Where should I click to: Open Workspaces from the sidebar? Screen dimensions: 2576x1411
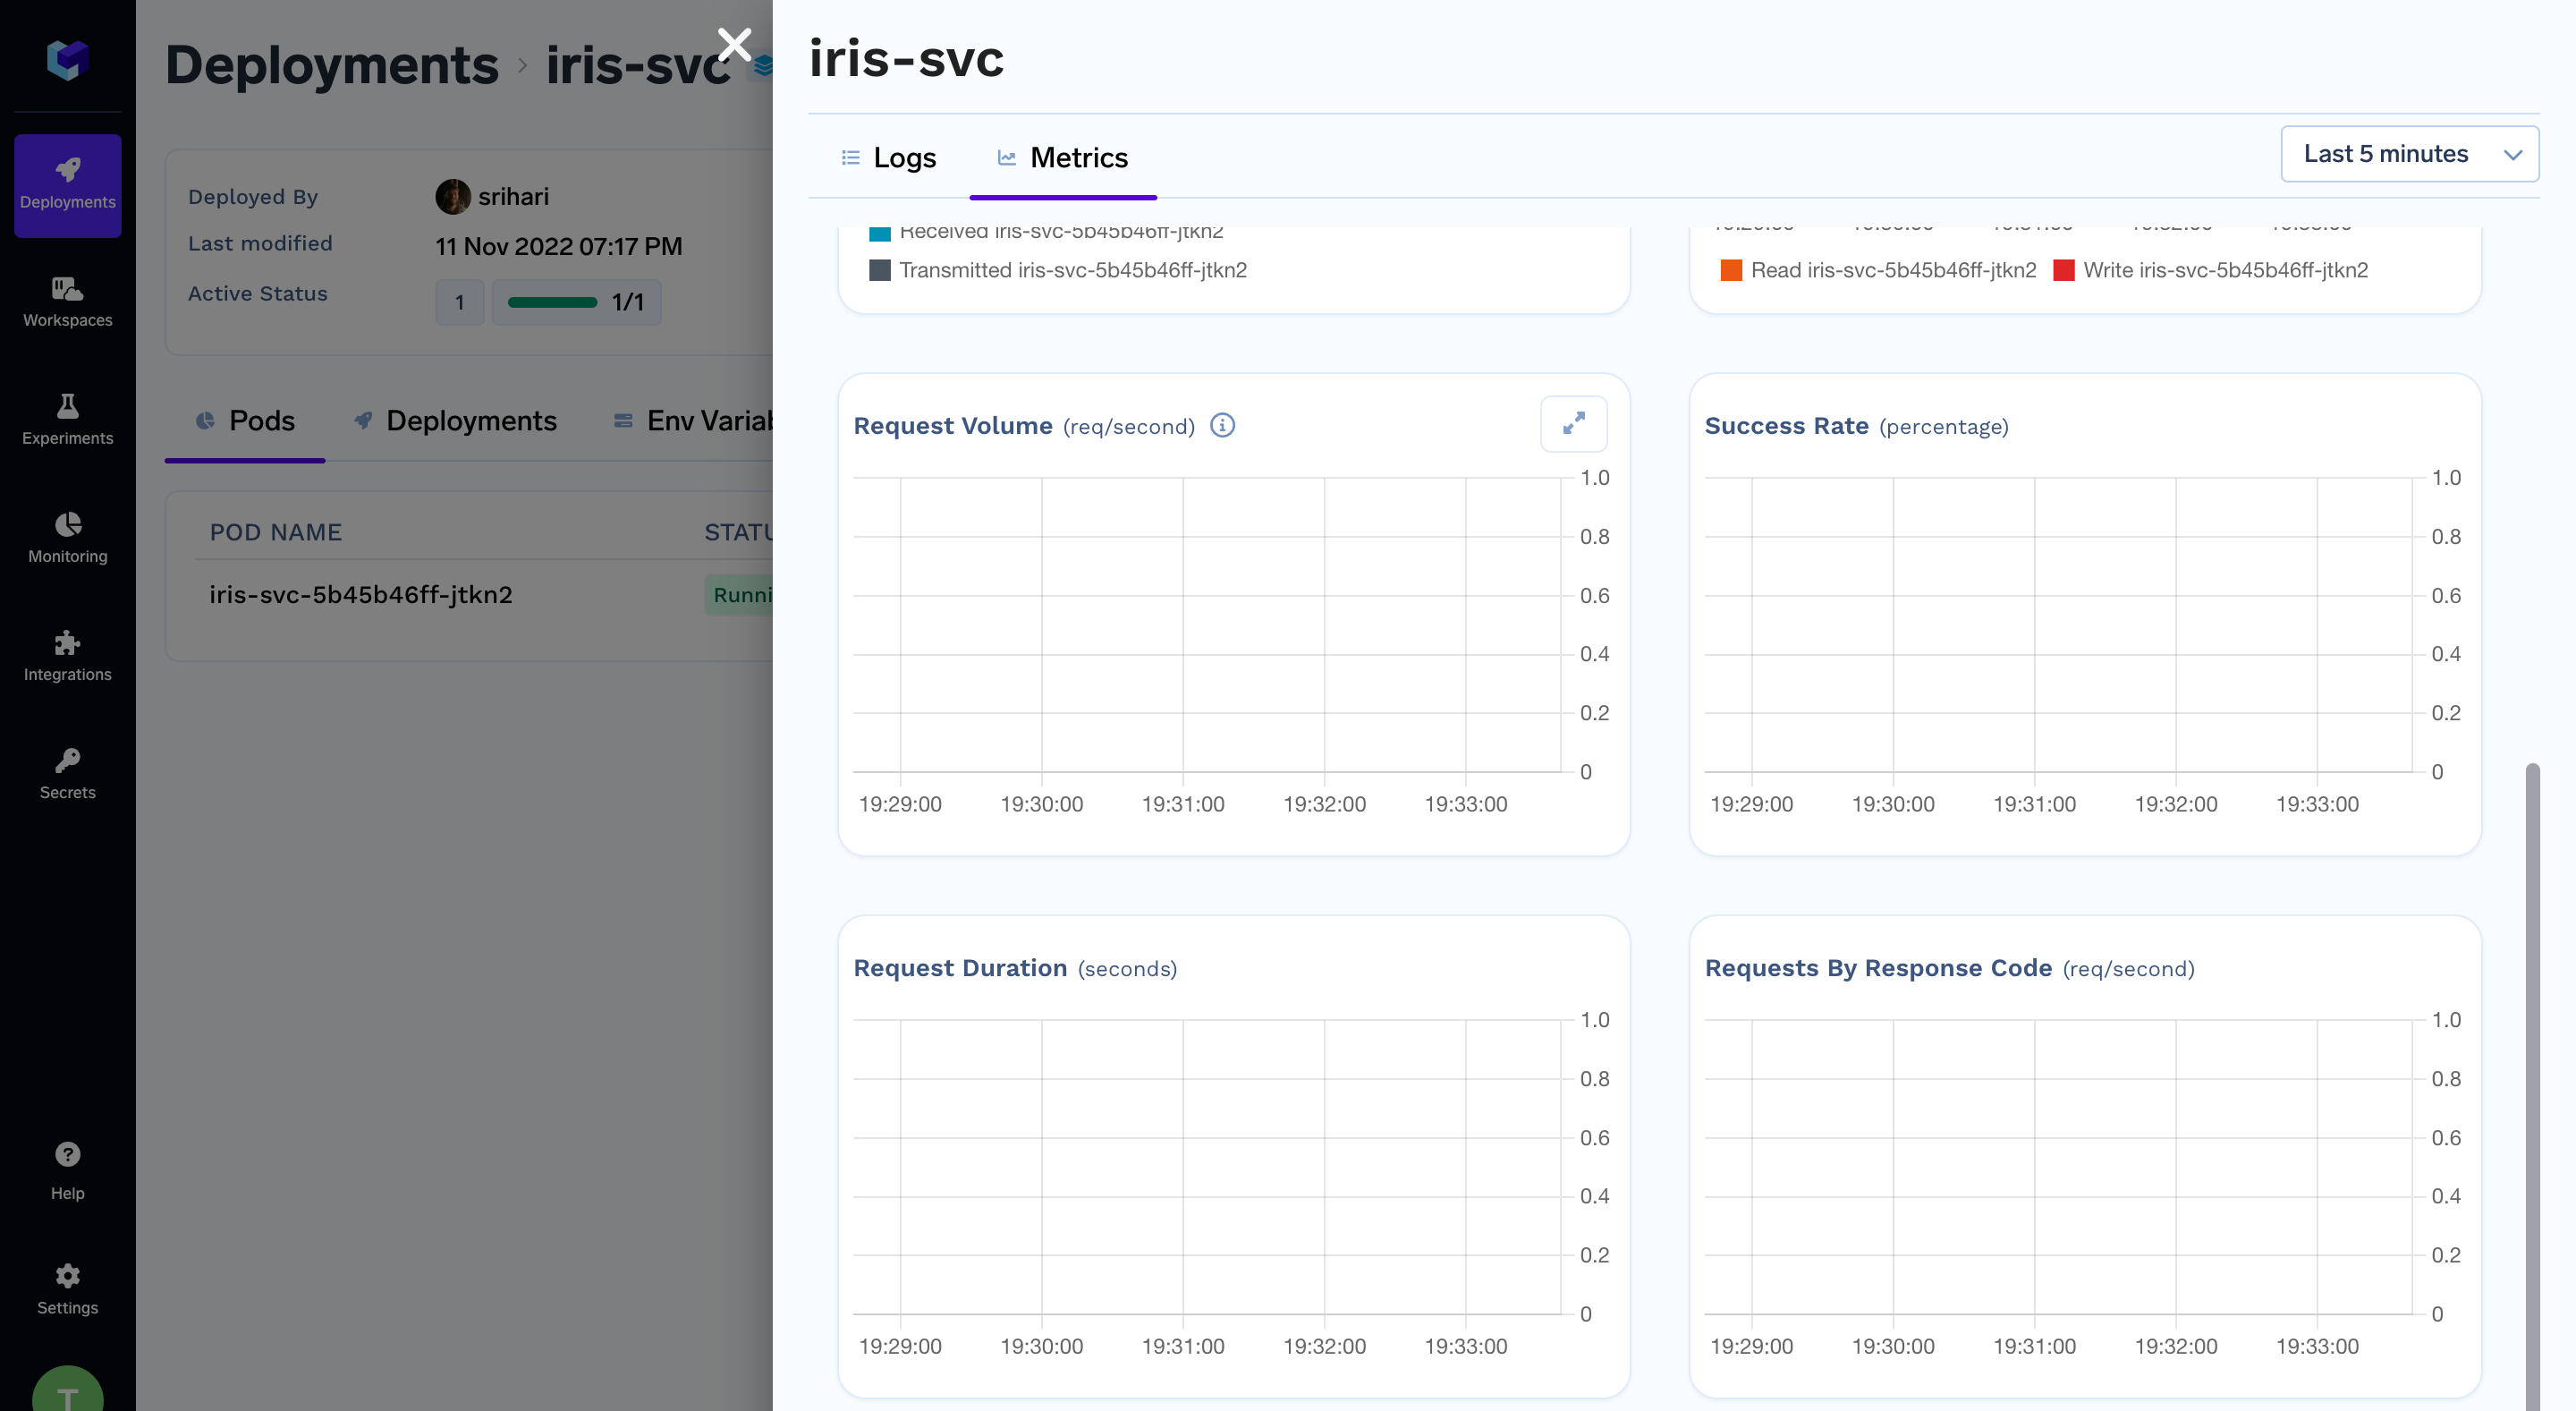[67, 302]
